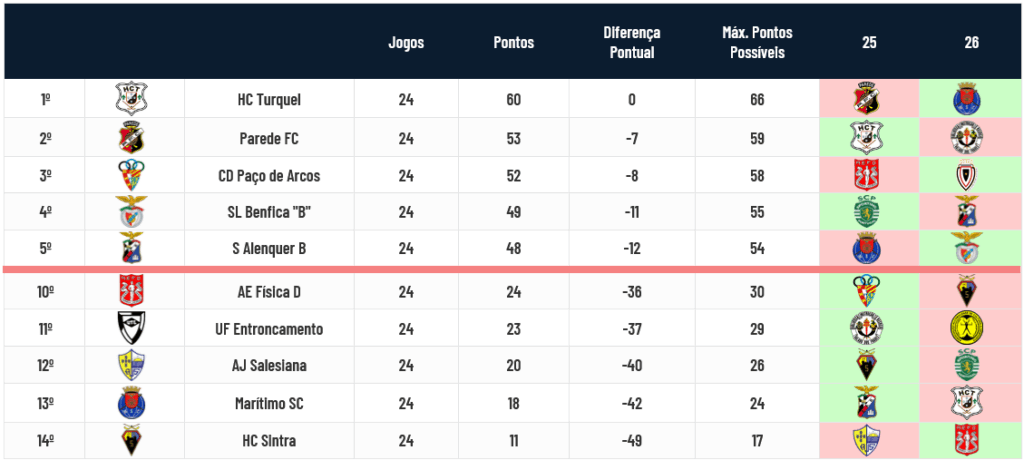Viewport: 1024px width, 460px height.
Task: Sort by the Pontos column header
Action: 513,42
